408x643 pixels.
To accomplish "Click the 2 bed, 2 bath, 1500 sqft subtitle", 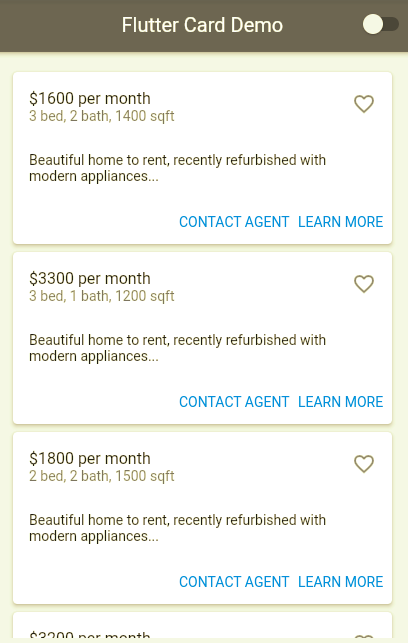I will [102, 477].
